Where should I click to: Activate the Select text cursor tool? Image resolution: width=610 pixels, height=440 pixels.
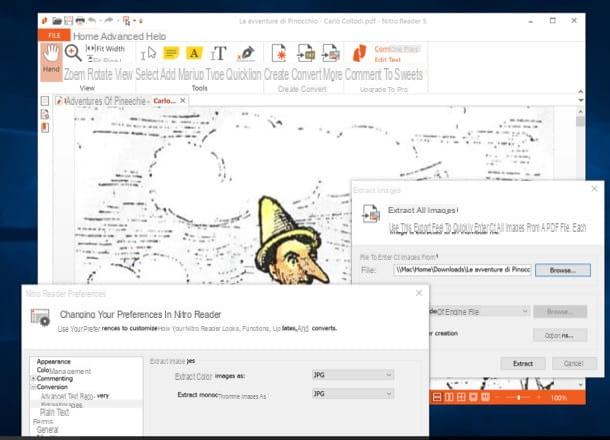click(148, 54)
